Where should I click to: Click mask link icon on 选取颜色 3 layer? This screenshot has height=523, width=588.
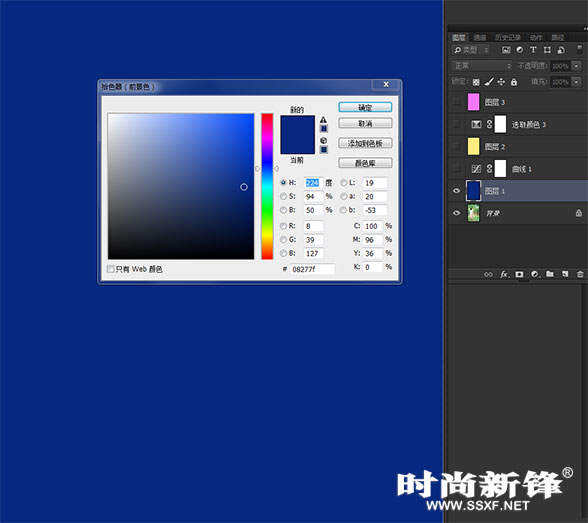click(489, 124)
